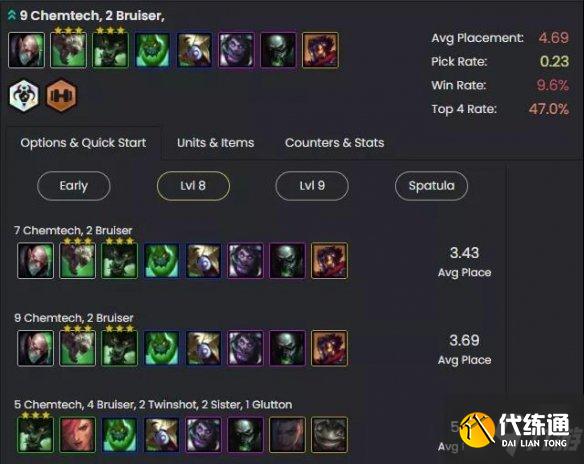
Task: Click Tahm Kench portrait in bottom row
Action: click(x=330, y=435)
